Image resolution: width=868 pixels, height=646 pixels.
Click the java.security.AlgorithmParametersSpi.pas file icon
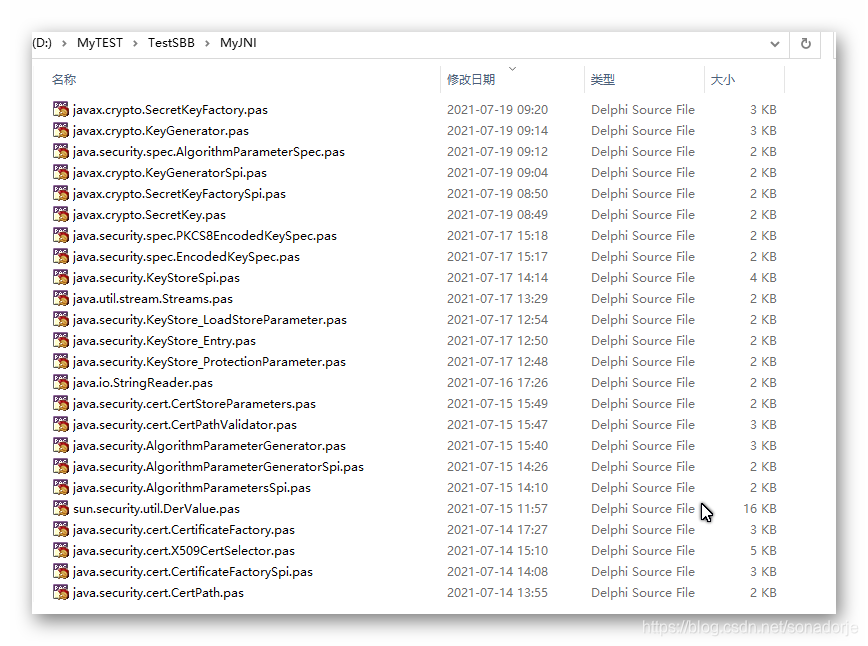60,488
